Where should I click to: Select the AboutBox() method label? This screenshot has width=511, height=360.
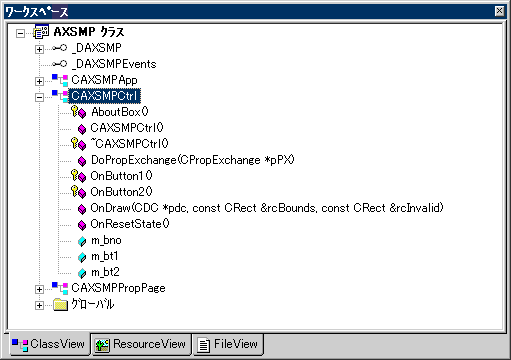(120, 112)
